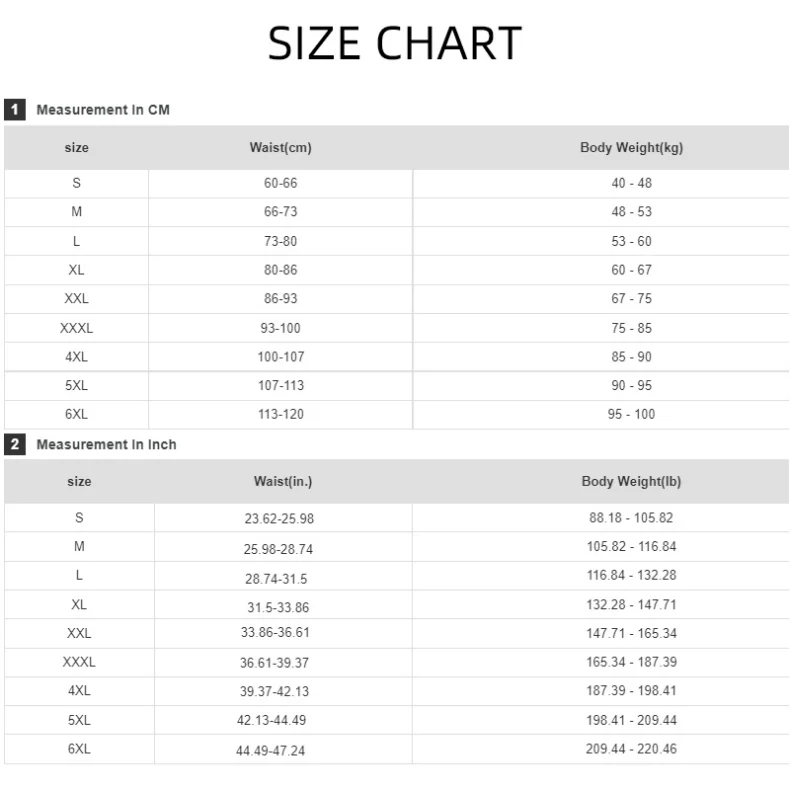Screen dimensions: 790x790
Task: Click the 23.62-25.98 waist cell
Action: click(x=279, y=519)
